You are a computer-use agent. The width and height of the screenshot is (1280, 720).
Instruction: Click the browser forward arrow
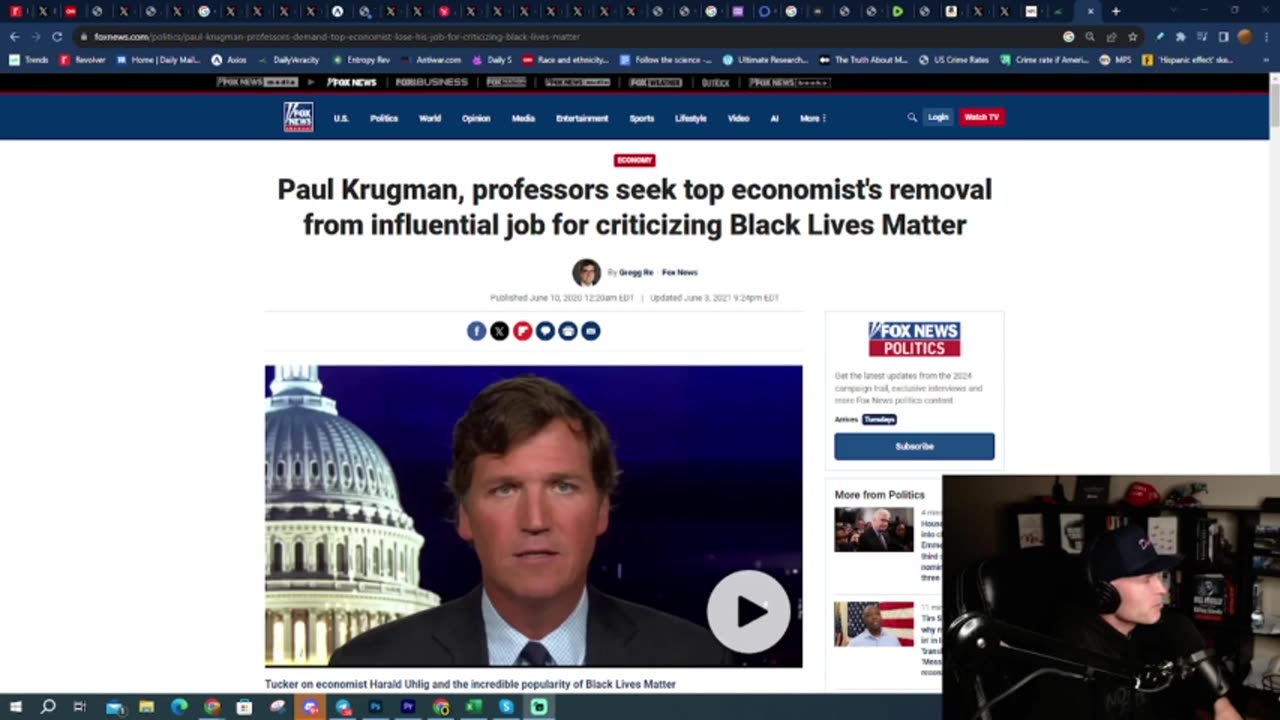[x=35, y=36]
